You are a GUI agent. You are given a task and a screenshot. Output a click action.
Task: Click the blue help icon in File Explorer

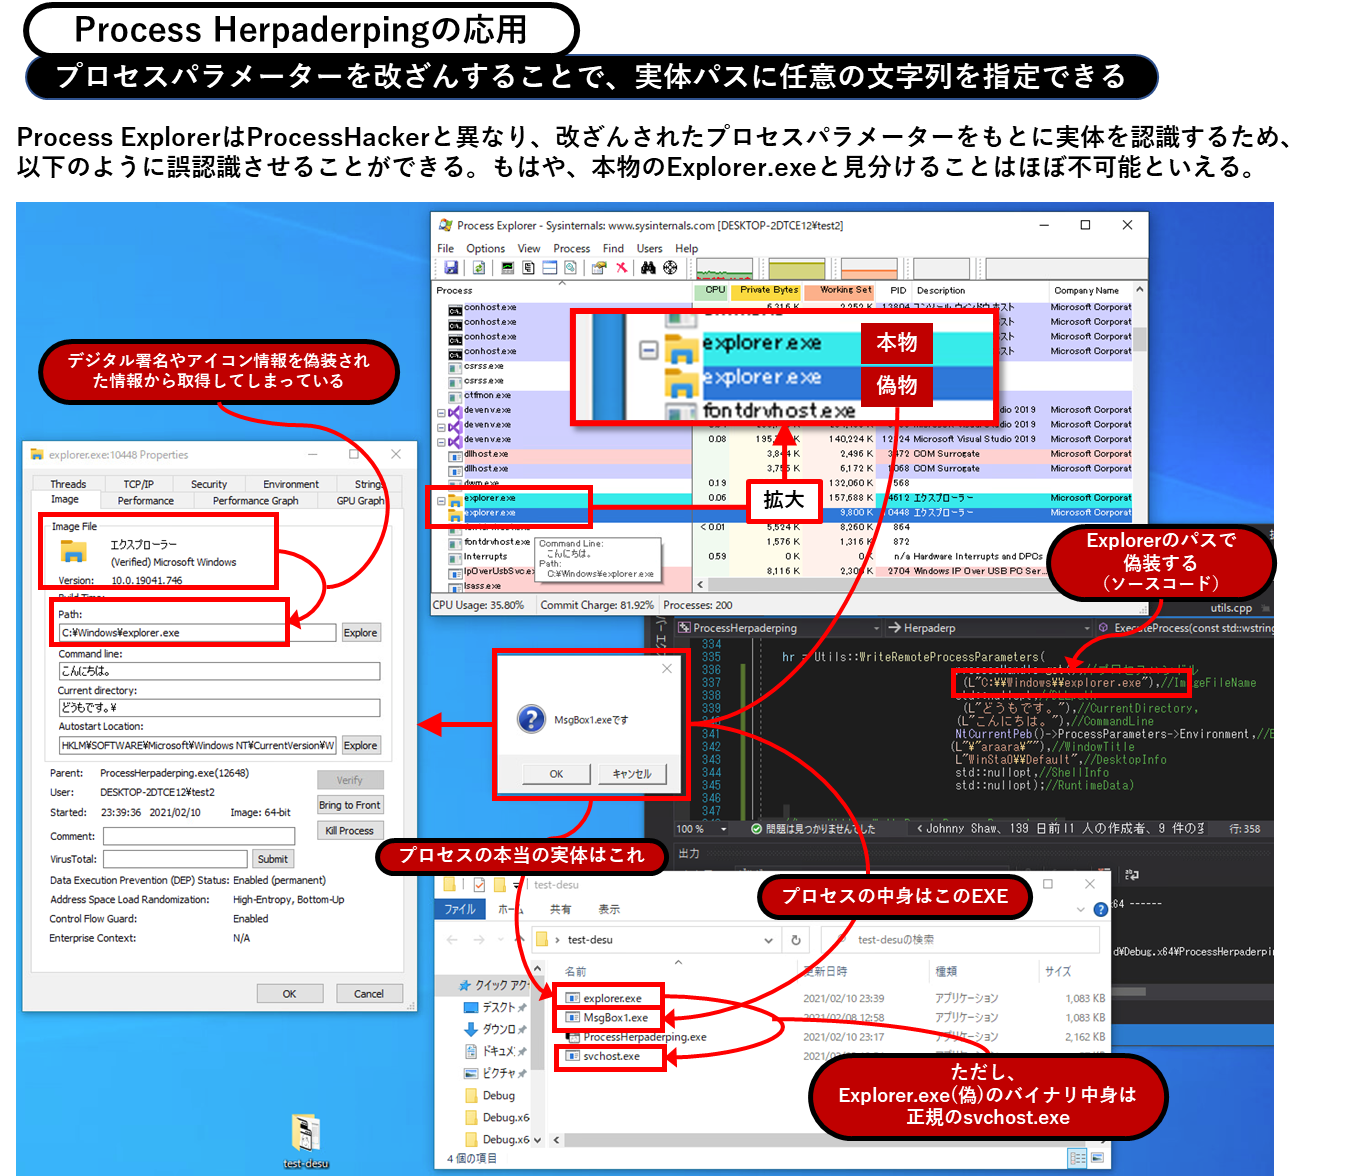[x=1101, y=909]
